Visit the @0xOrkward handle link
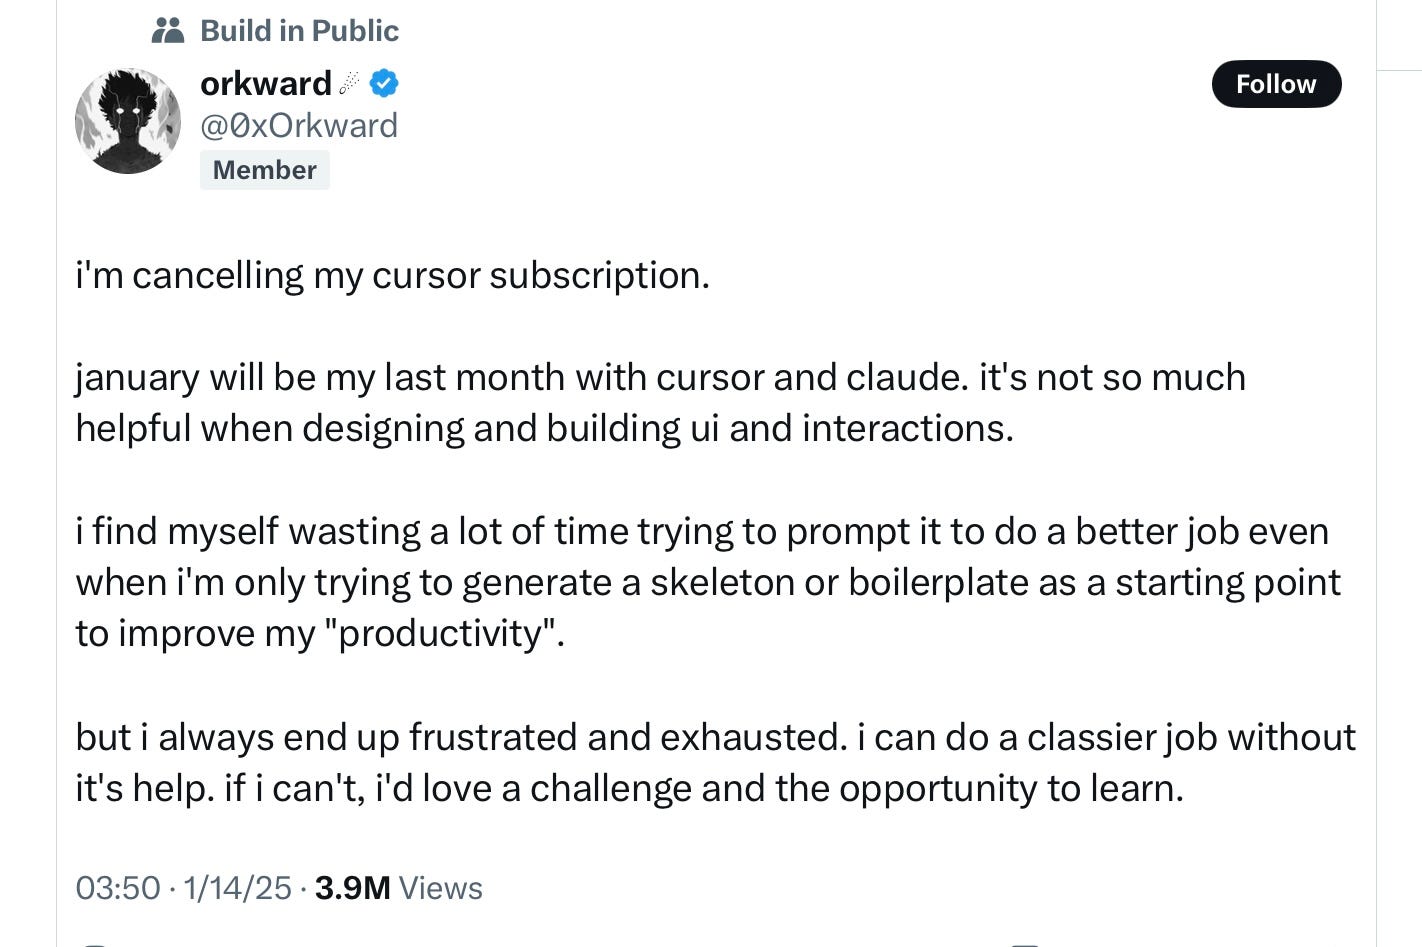The height and width of the screenshot is (947, 1422). pyautogui.click(x=299, y=126)
